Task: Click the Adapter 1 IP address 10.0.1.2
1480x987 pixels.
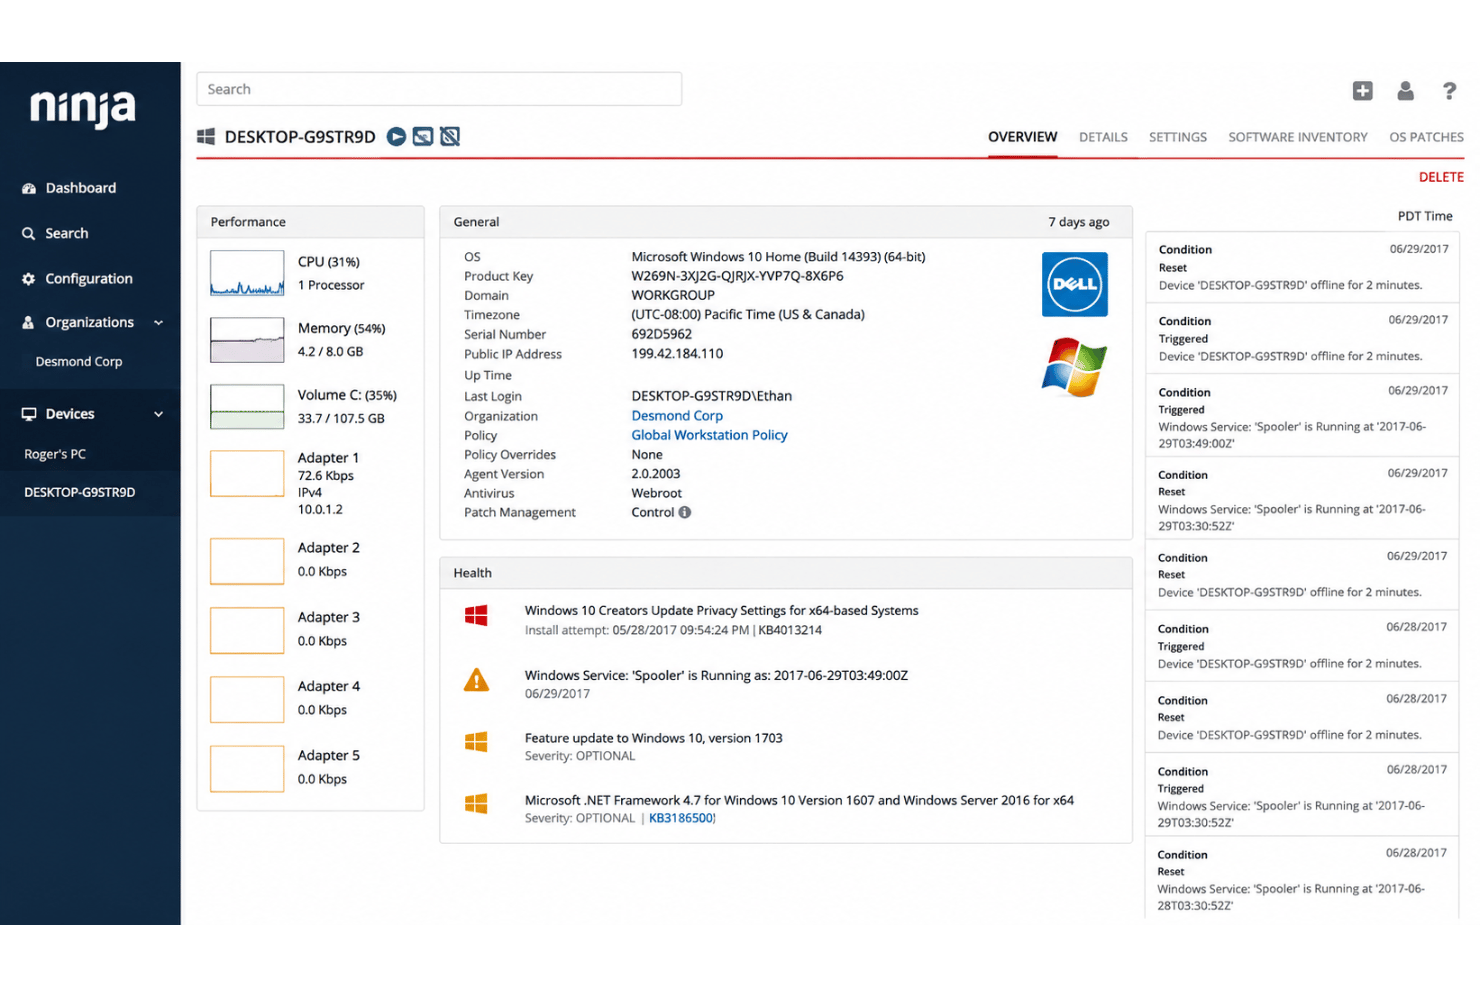Action: tap(320, 509)
